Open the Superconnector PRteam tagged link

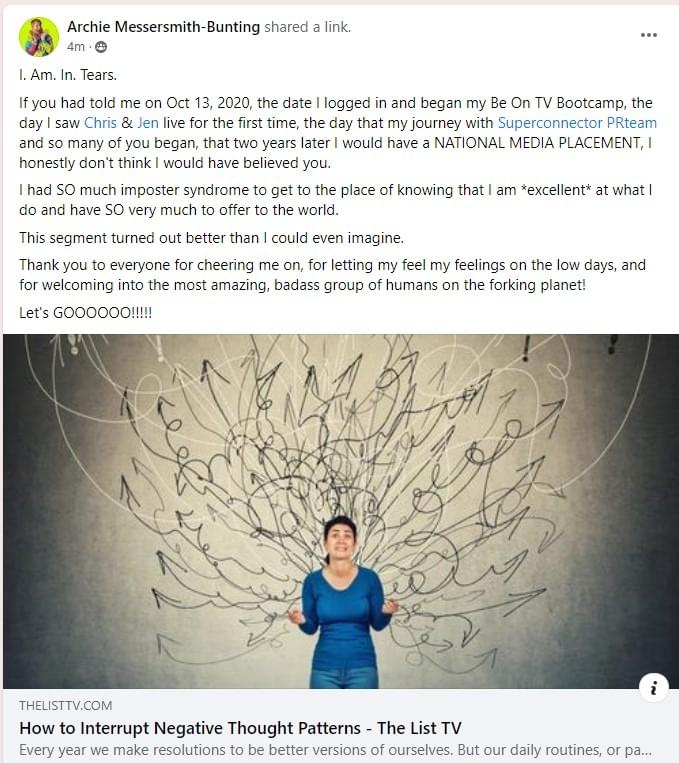click(x=577, y=123)
